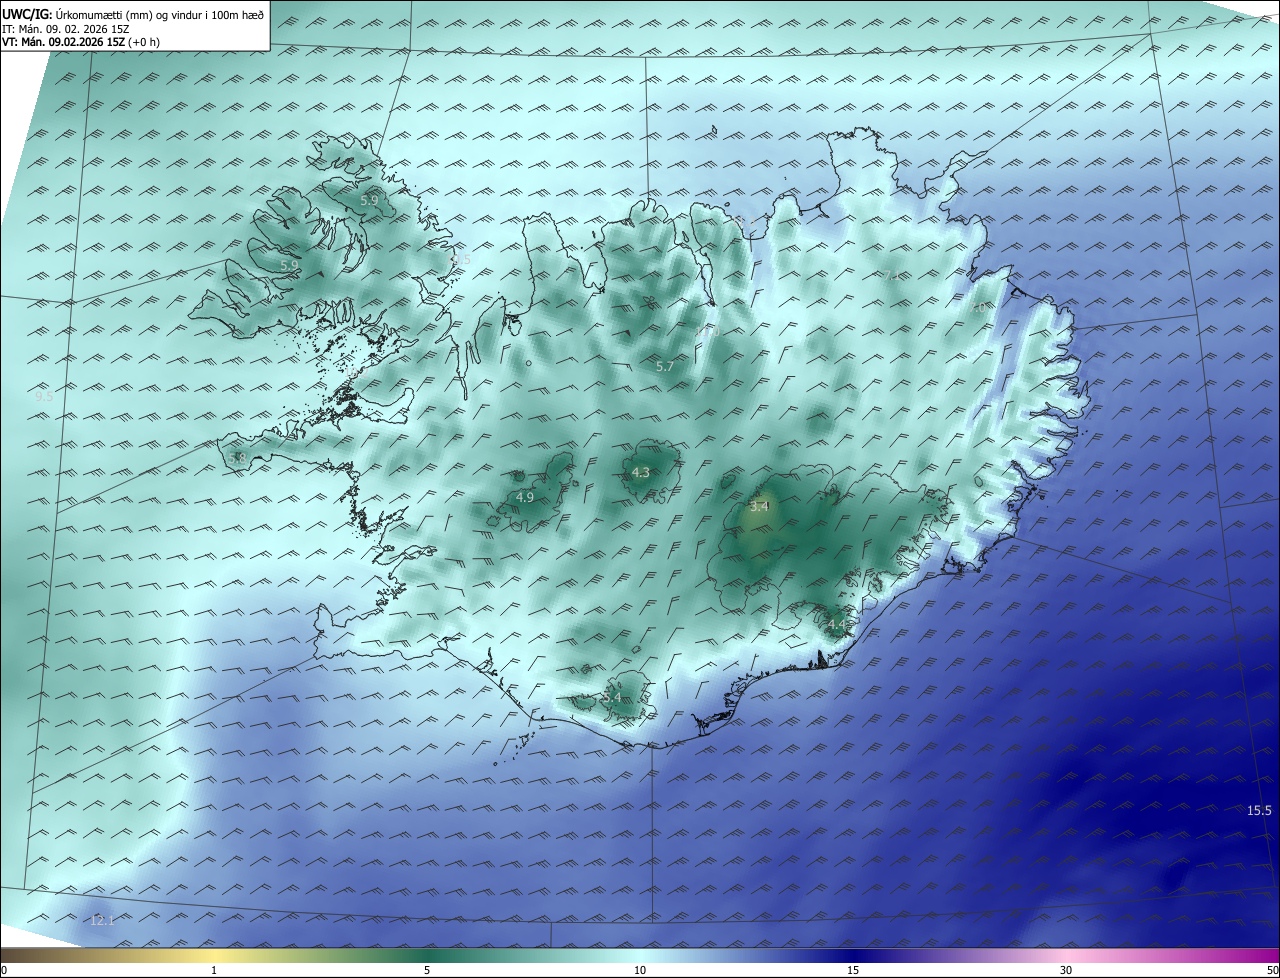This screenshot has width=1280, height=978.
Task: Click the 5.4 value label on the map
Action: coord(612,697)
